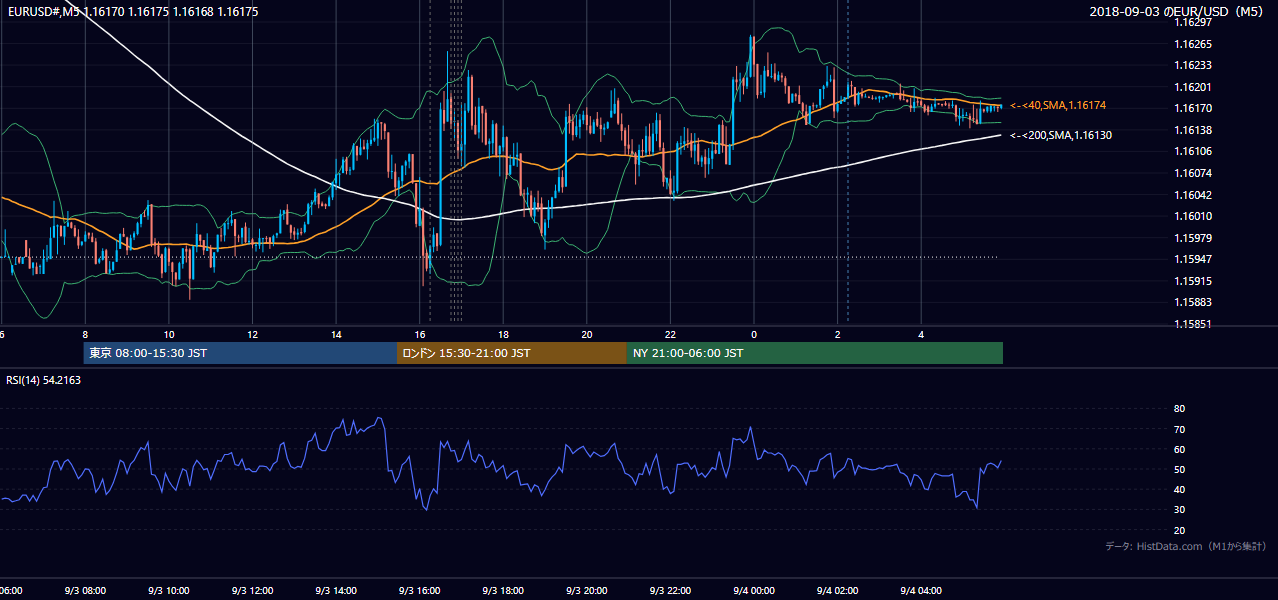Click the 9/3 14:00 date label
Screen dimensions: 1278x600
tap(336, 590)
